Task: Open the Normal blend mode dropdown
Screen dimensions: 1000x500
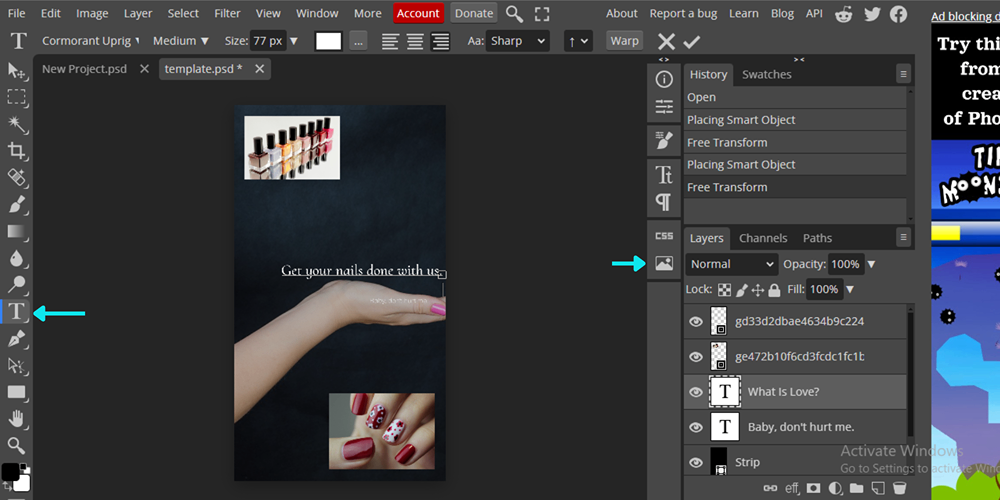Action: 732,264
